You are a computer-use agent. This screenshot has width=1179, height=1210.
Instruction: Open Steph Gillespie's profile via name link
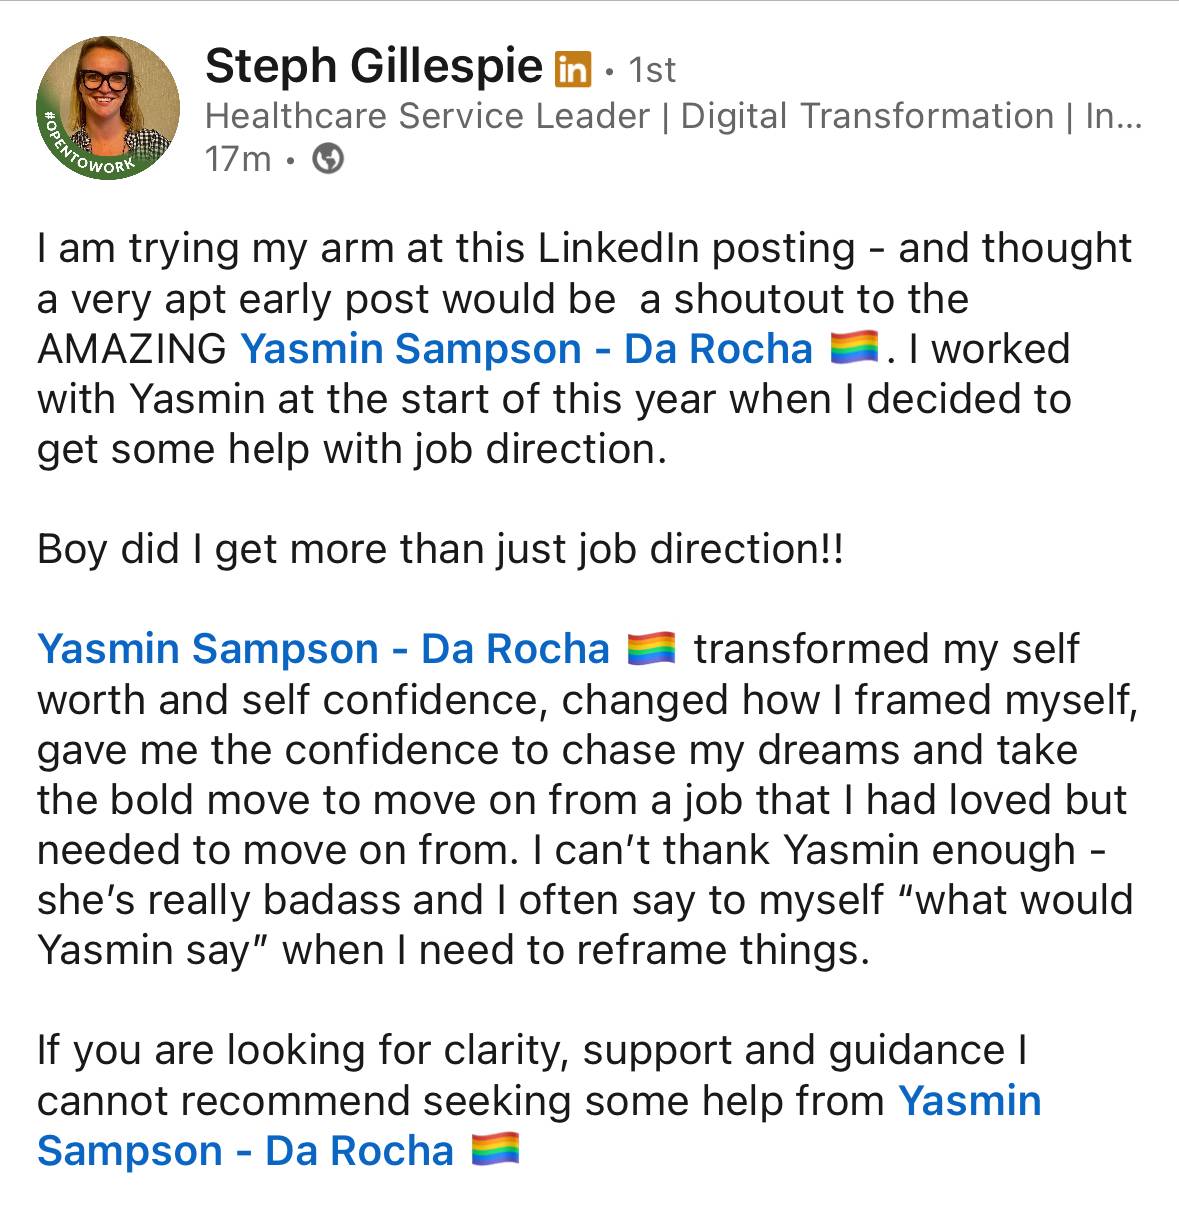[x=373, y=67]
